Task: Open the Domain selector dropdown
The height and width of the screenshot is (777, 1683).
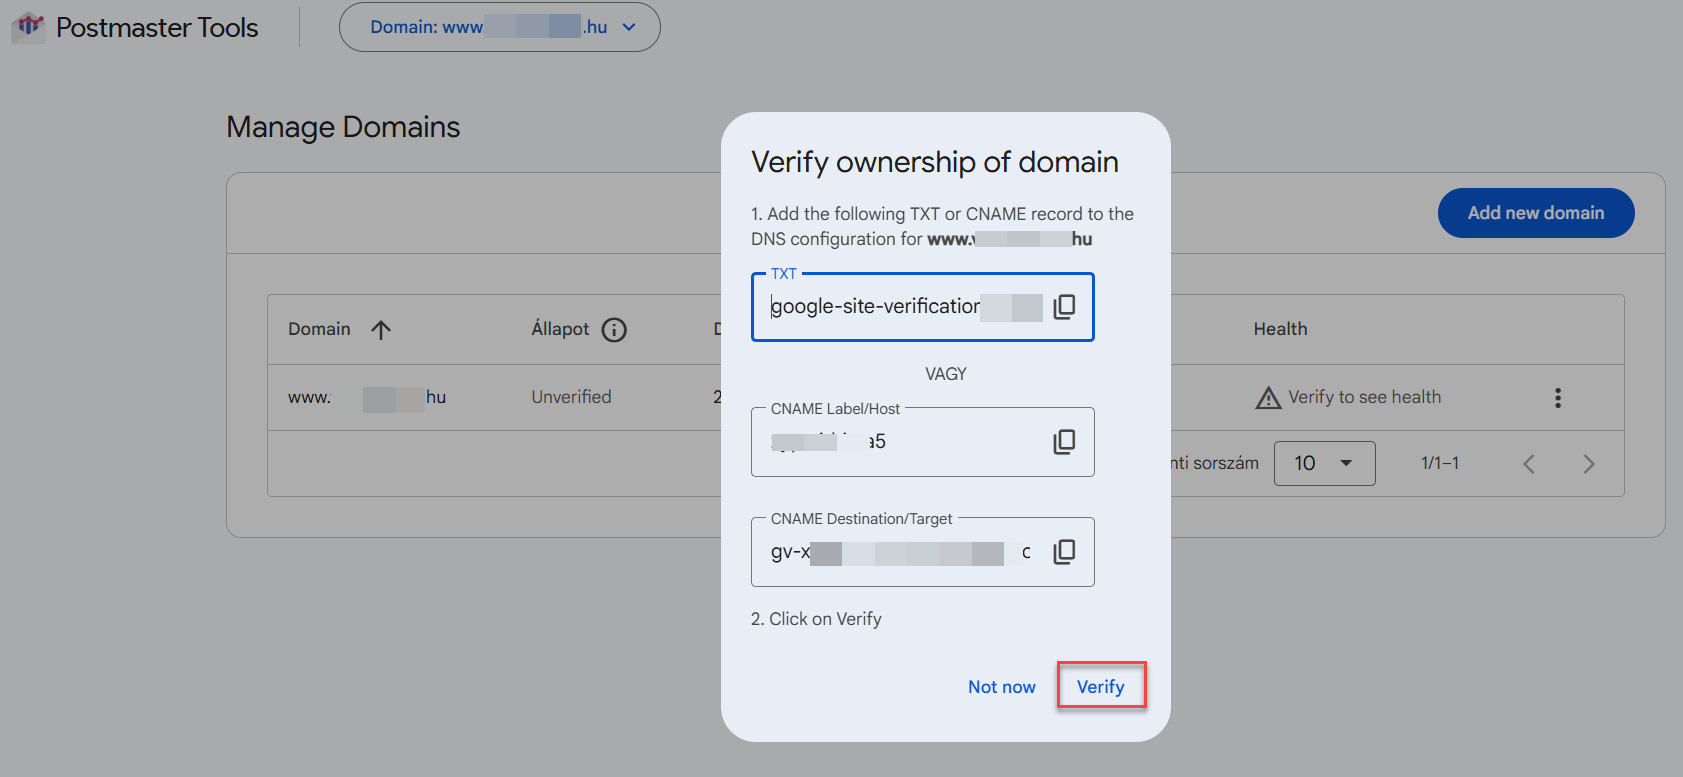Action: (500, 27)
